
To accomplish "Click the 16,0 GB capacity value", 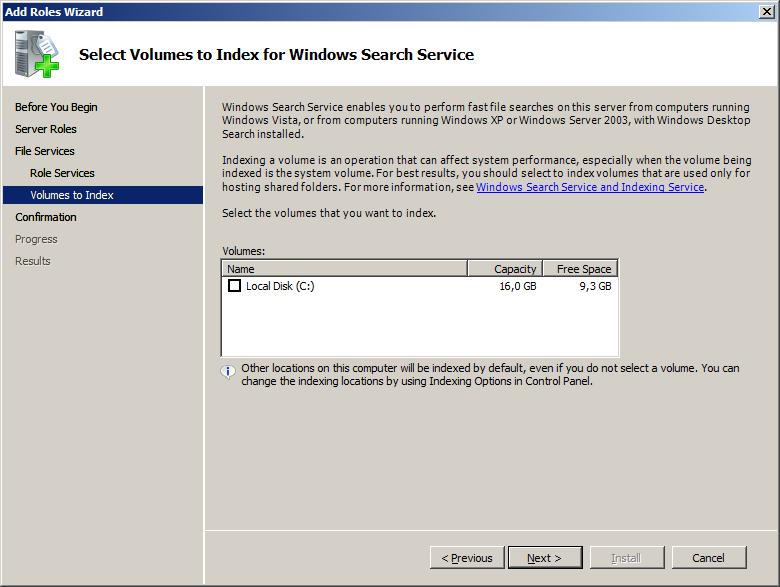I will pos(518,286).
